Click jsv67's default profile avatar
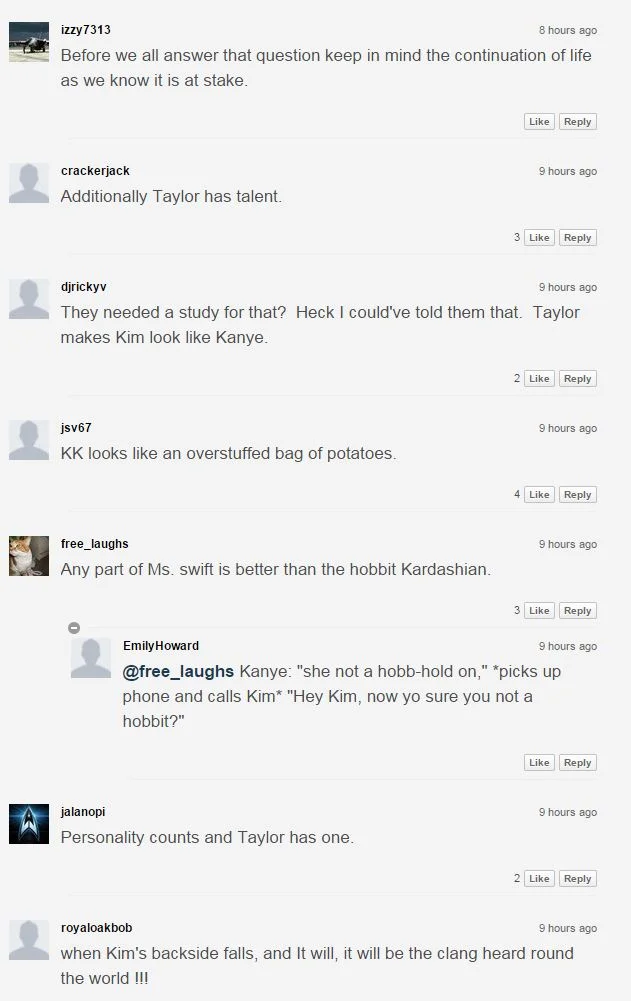Screen dimensions: 631x1001 pos(29,440)
